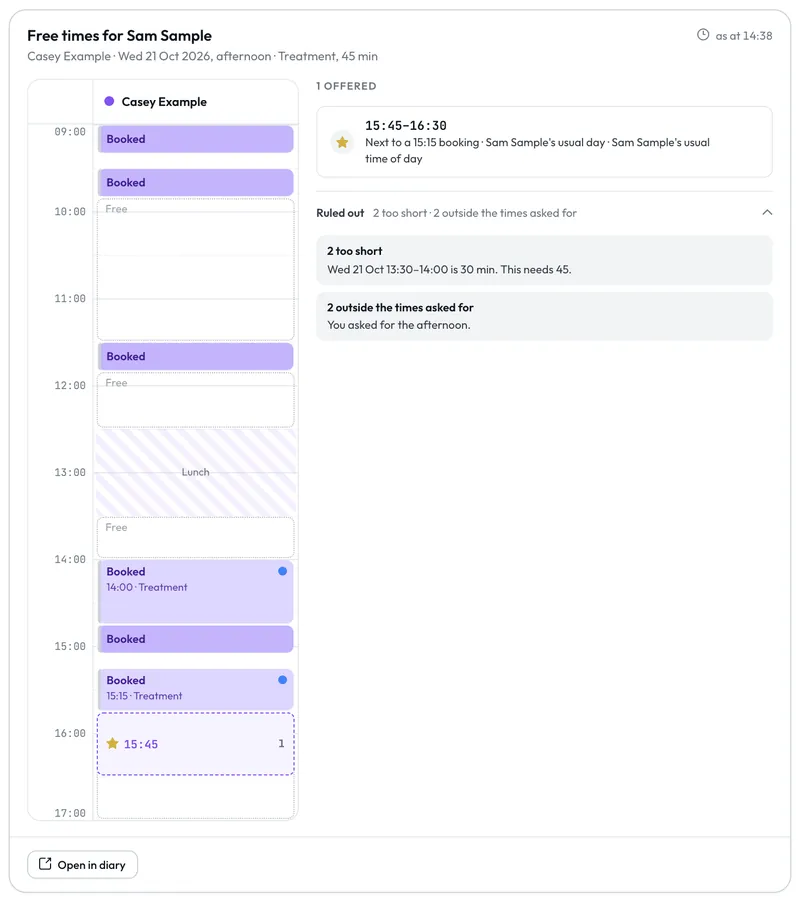Click the external-link icon in Open in diary
This screenshot has width=800, height=901.
[45, 864]
